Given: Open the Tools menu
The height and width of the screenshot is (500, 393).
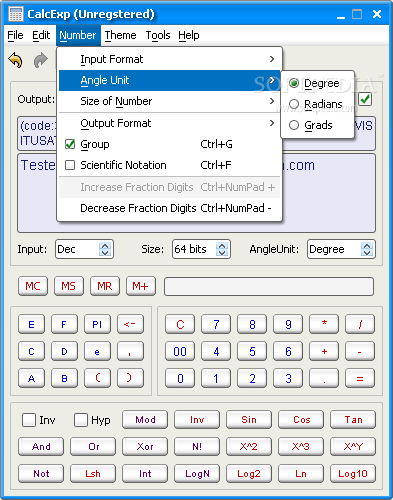Looking at the screenshot, I should 158,35.
